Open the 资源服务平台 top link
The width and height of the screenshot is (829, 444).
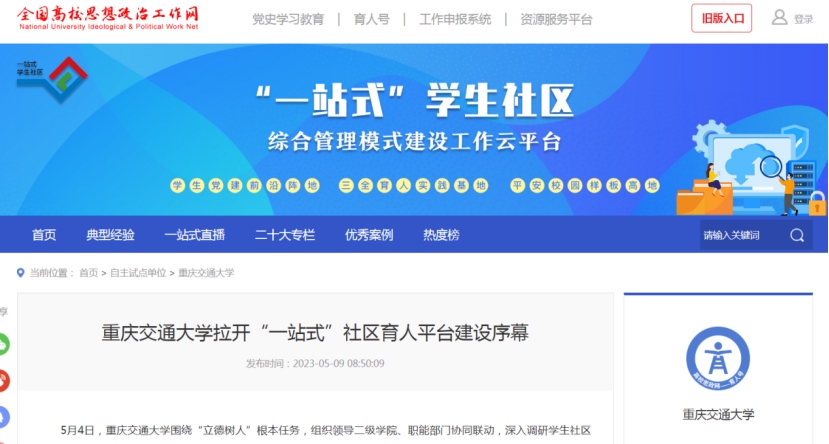point(556,20)
